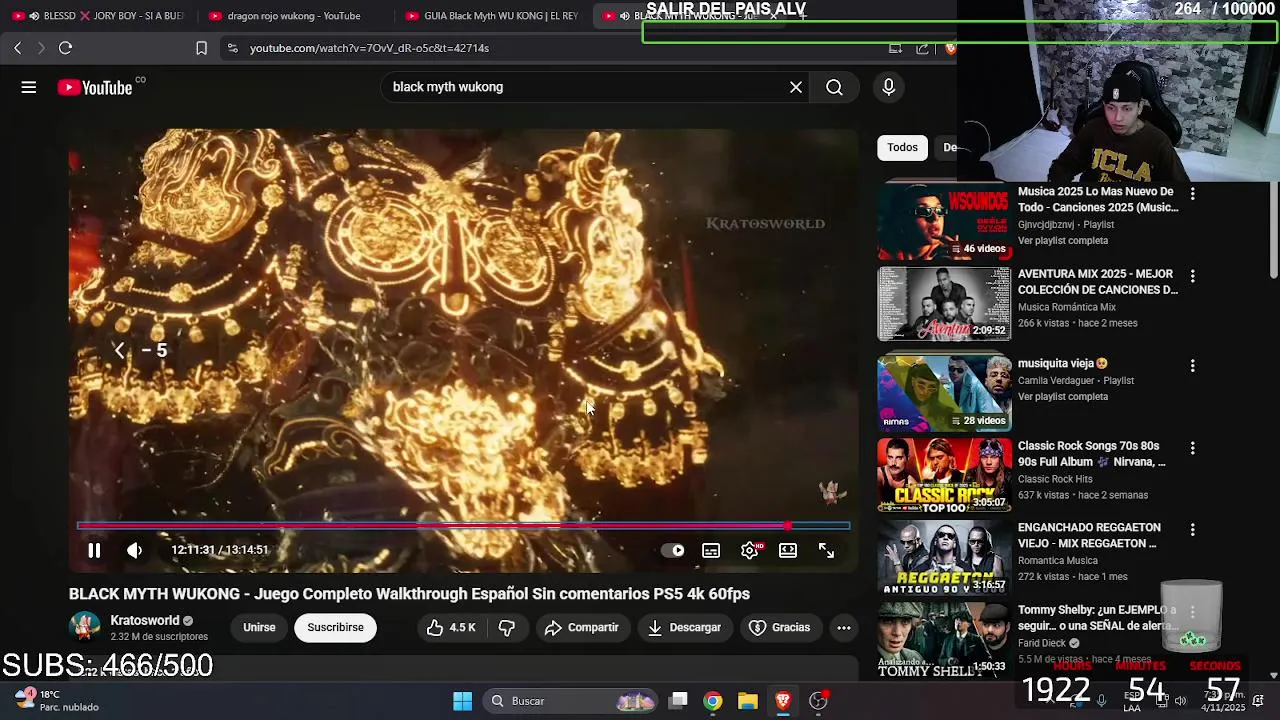Click the progress bar scrubber dot
The height and width of the screenshot is (720, 1280).
click(788, 525)
